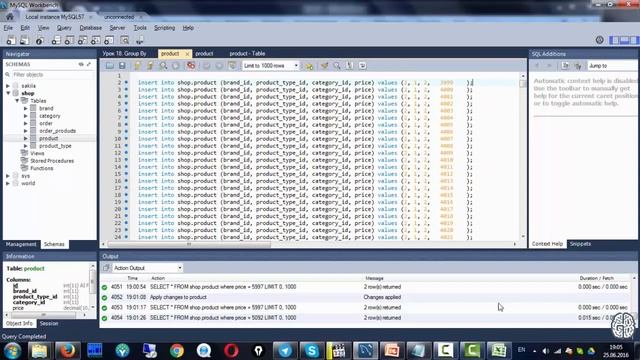Maximize the SCHEMAS section via its expand arrow
Viewport: 640px width, 360px height.
[x=89, y=64]
